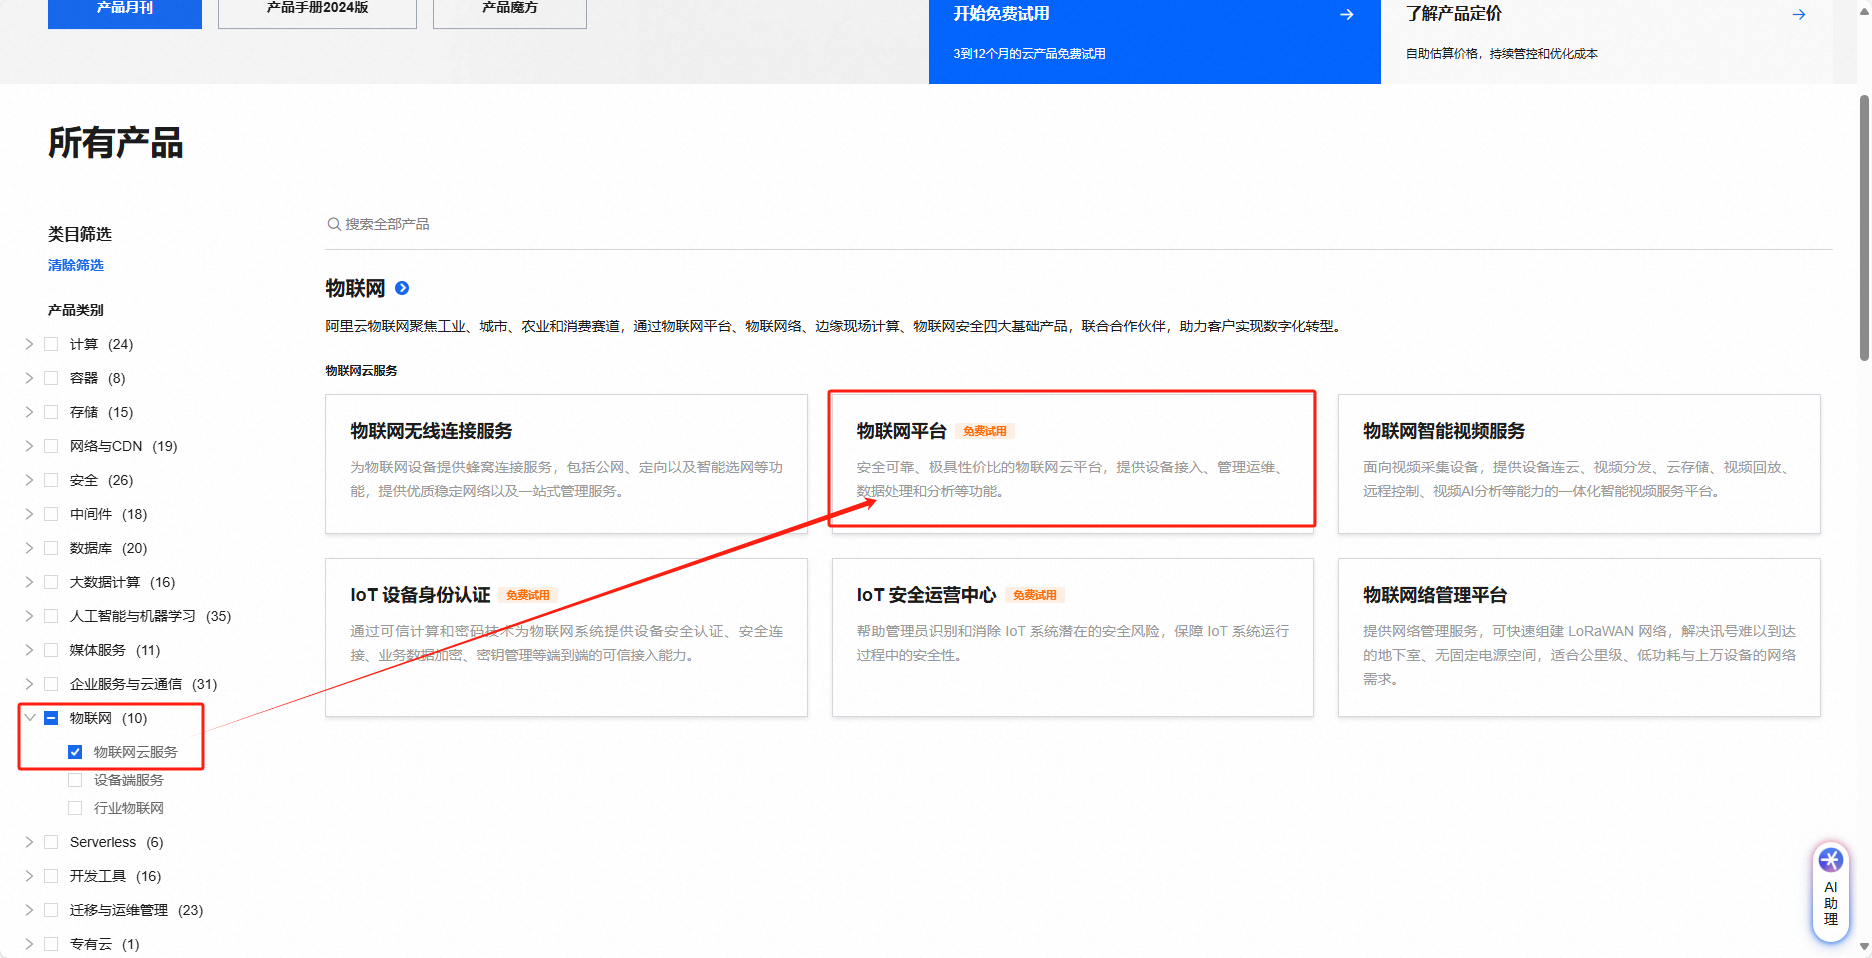This screenshot has width=1872, height=958.
Task: Click the 免费试用 badge on 物联网平台
Action: pos(984,431)
